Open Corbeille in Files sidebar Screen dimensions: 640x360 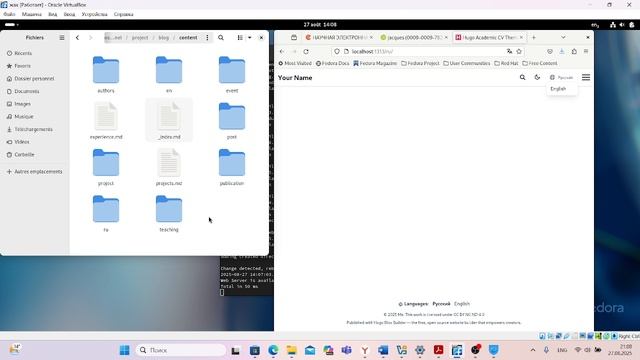point(24,154)
